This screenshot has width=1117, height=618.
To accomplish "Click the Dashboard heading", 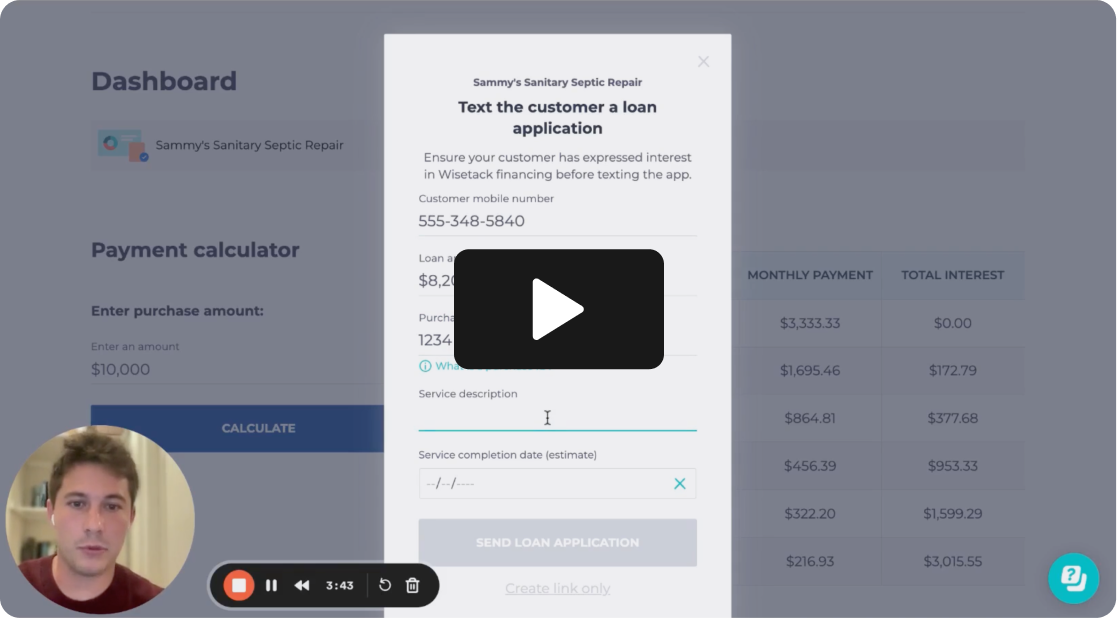I will tap(164, 81).
